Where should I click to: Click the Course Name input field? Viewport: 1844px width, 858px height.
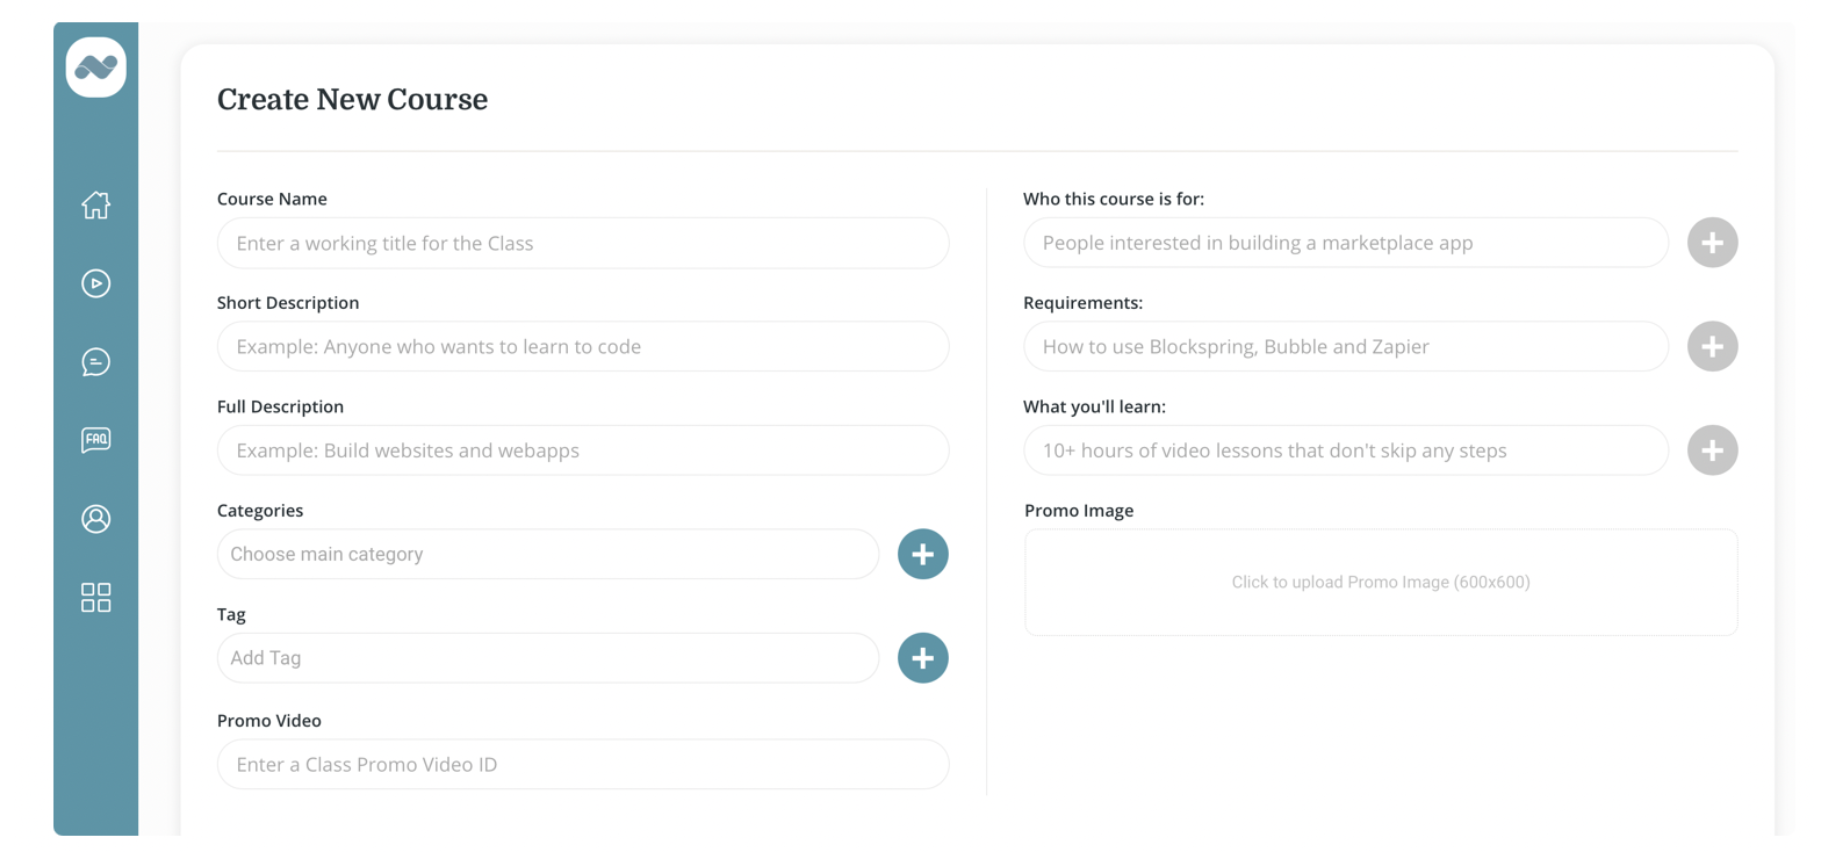[582, 243]
